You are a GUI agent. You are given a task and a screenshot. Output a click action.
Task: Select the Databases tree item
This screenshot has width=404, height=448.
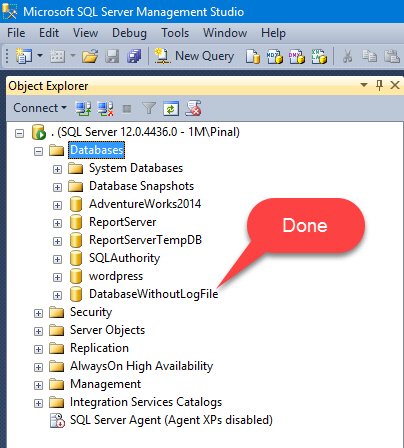[x=97, y=150]
